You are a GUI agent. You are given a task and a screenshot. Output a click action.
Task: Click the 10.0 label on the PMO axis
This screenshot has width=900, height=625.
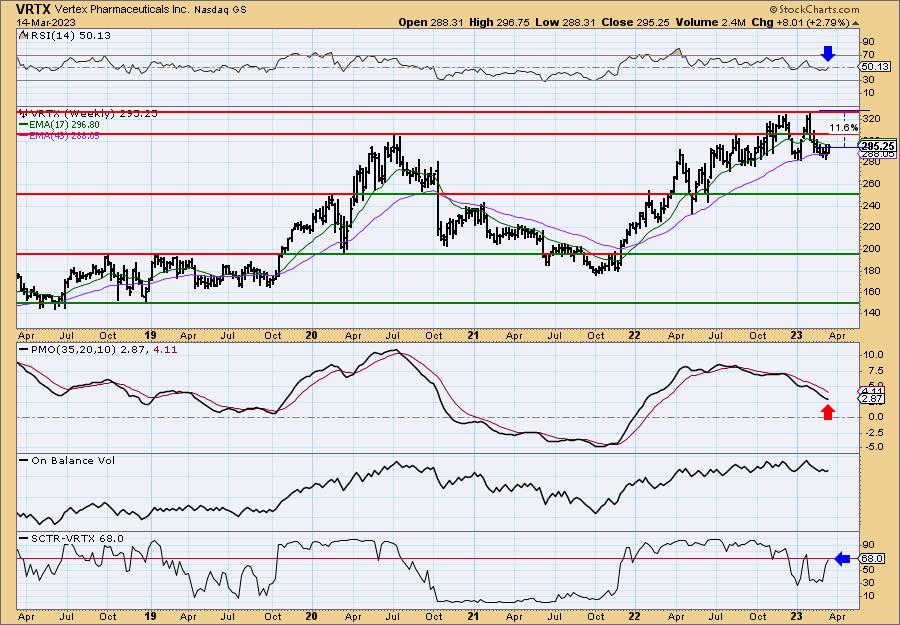(x=873, y=355)
